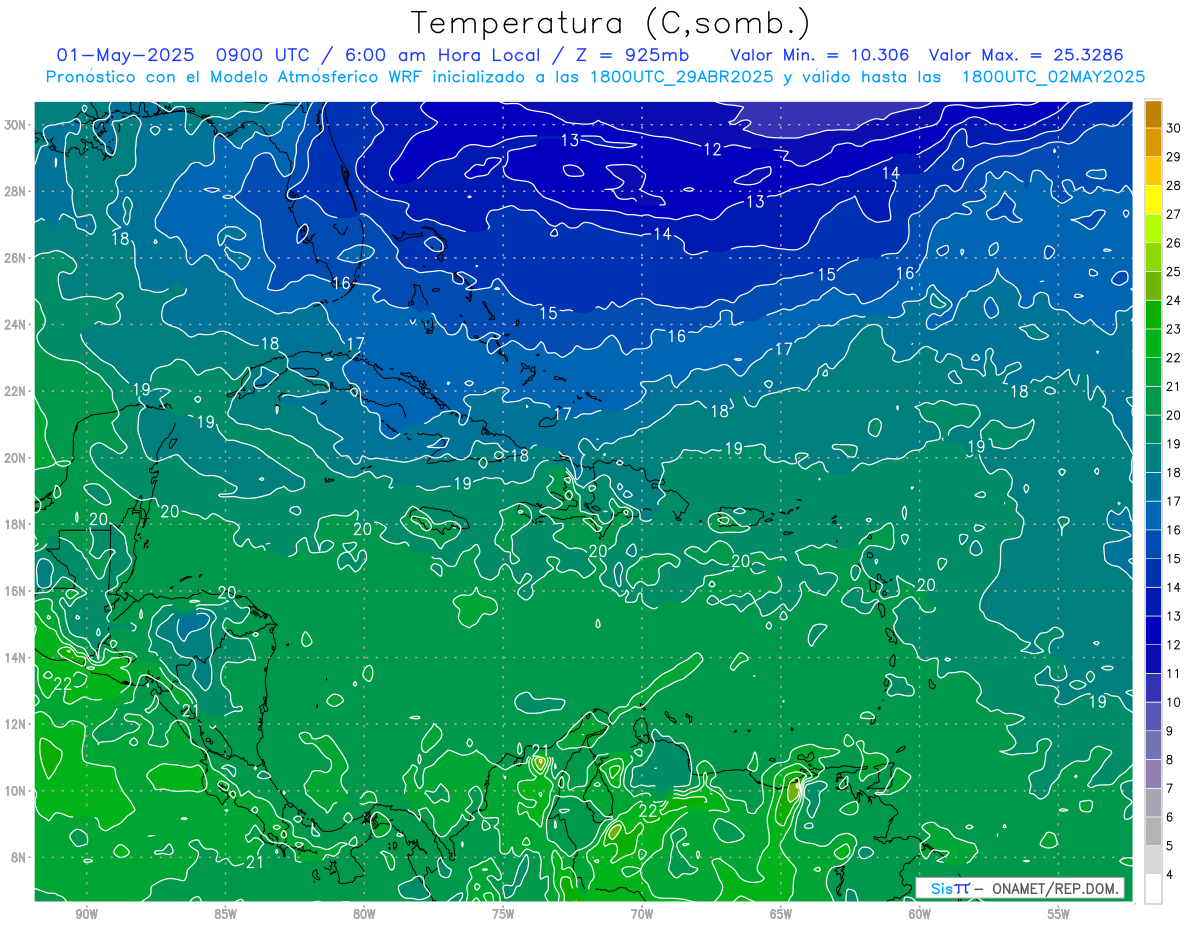1200x927 pixels.
Task: Select the valid-until time "1800UTC_02MAY2025"
Action: point(1053,77)
